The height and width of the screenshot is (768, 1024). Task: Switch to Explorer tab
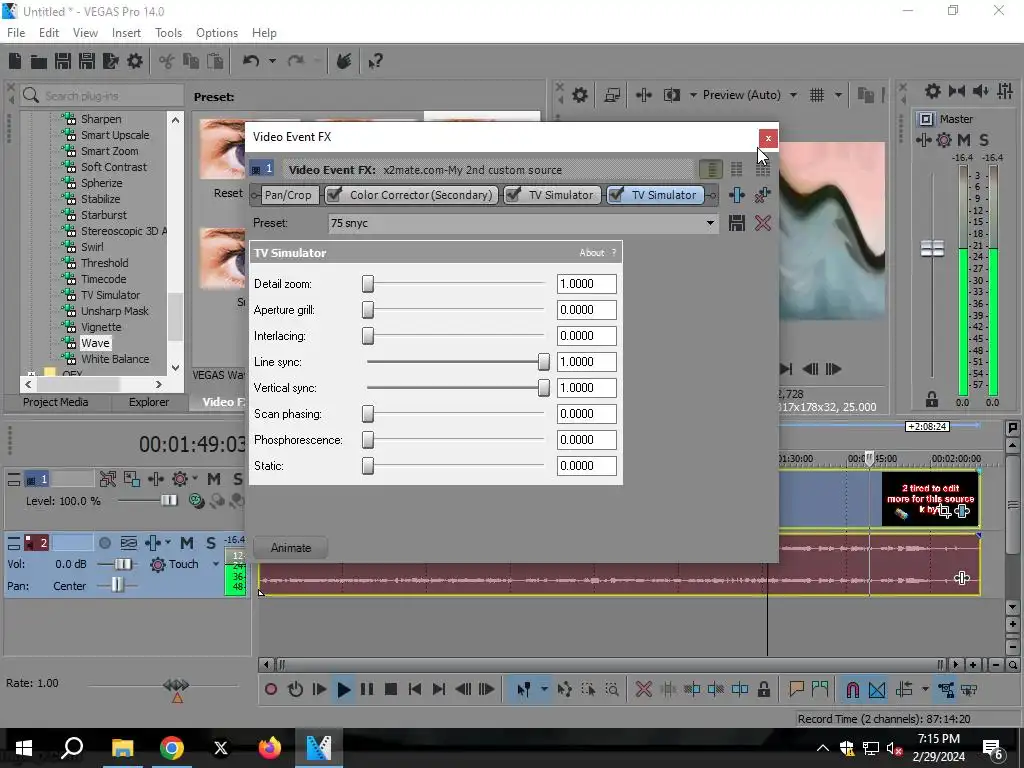[x=149, y=402]
